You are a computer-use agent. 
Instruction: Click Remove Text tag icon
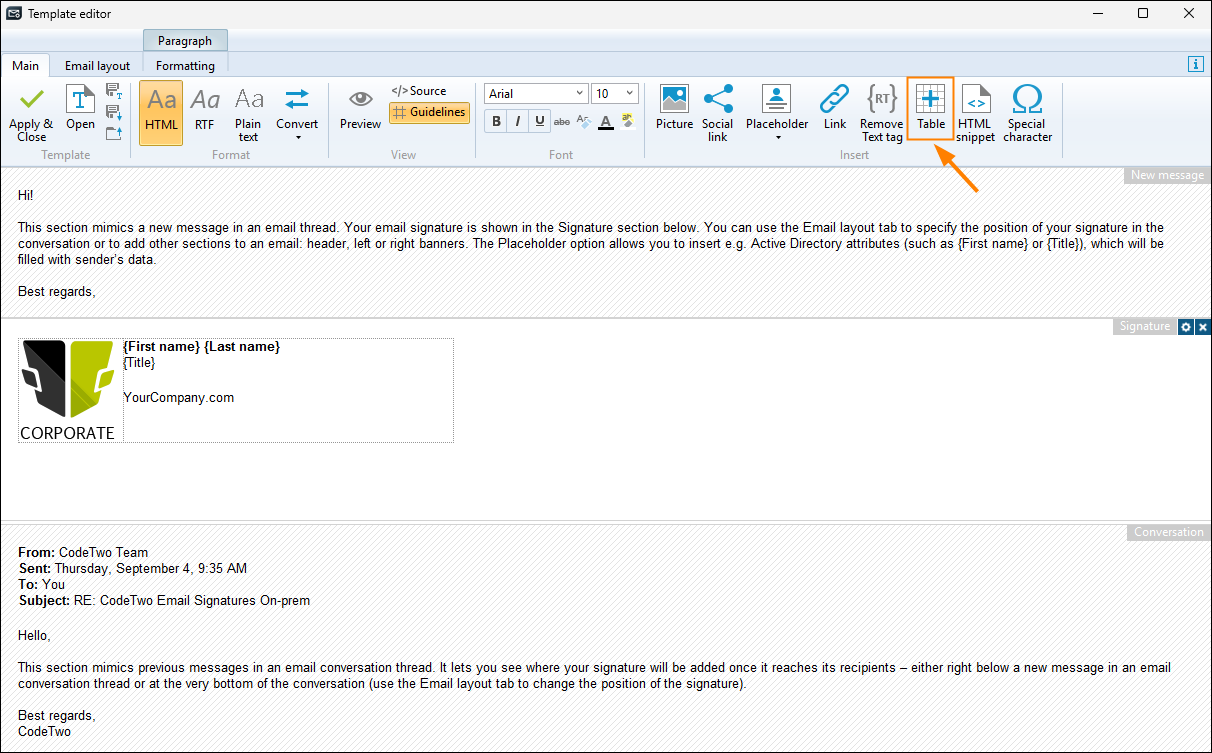pos(881,112)
